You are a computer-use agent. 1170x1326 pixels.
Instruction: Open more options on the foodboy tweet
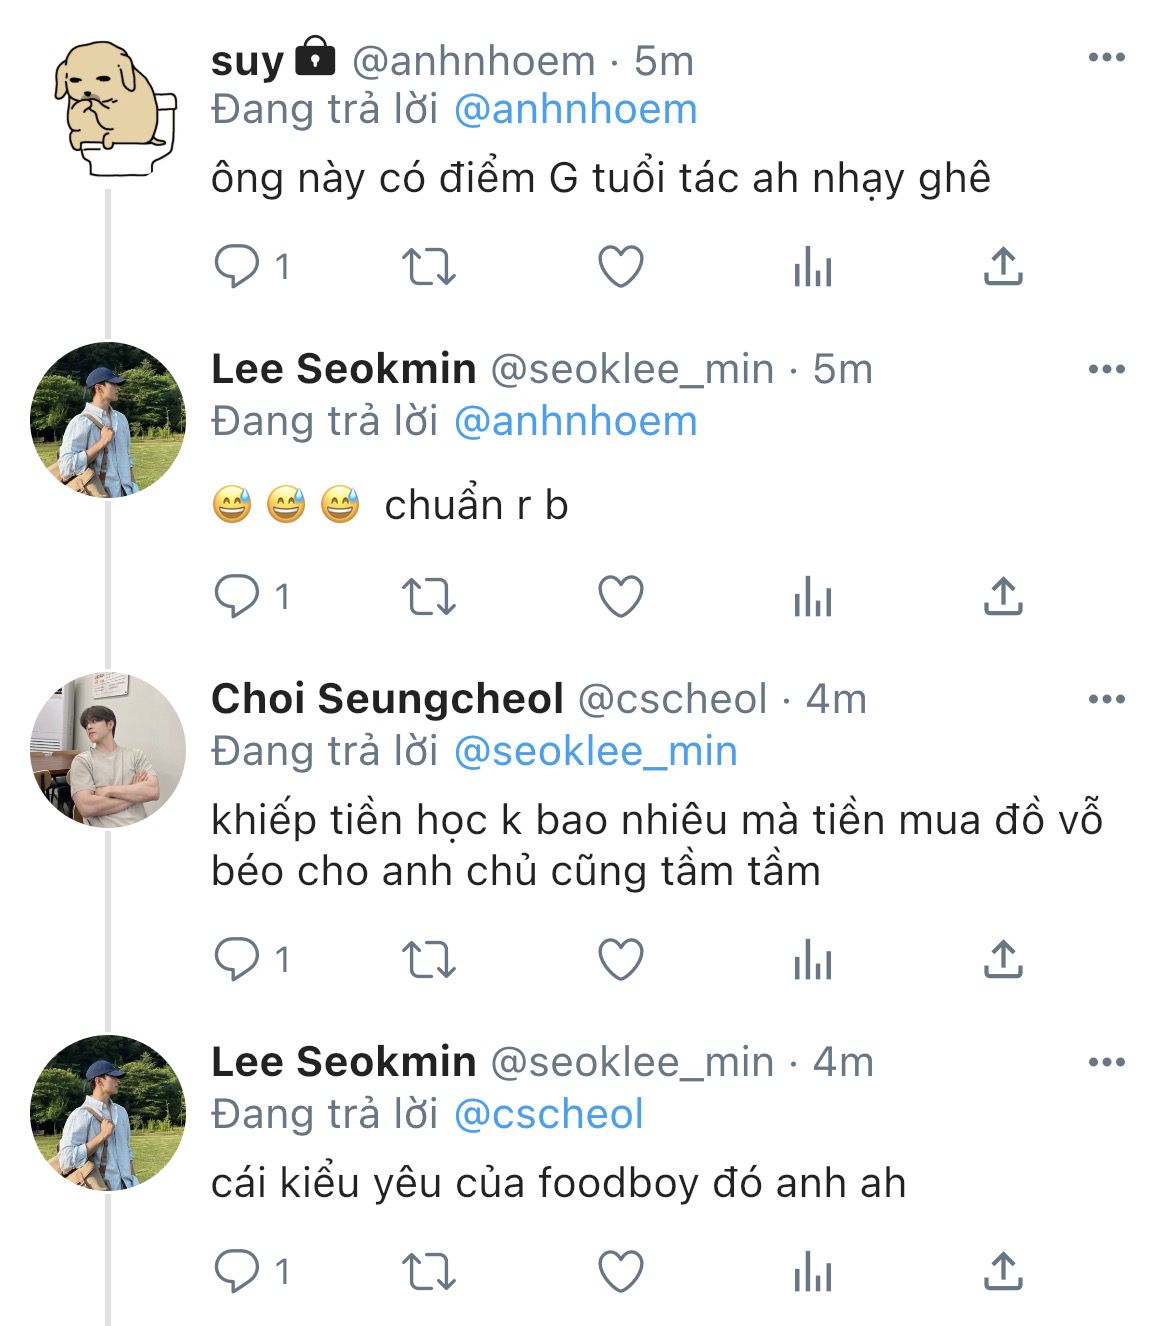tap(1106, 1062)
